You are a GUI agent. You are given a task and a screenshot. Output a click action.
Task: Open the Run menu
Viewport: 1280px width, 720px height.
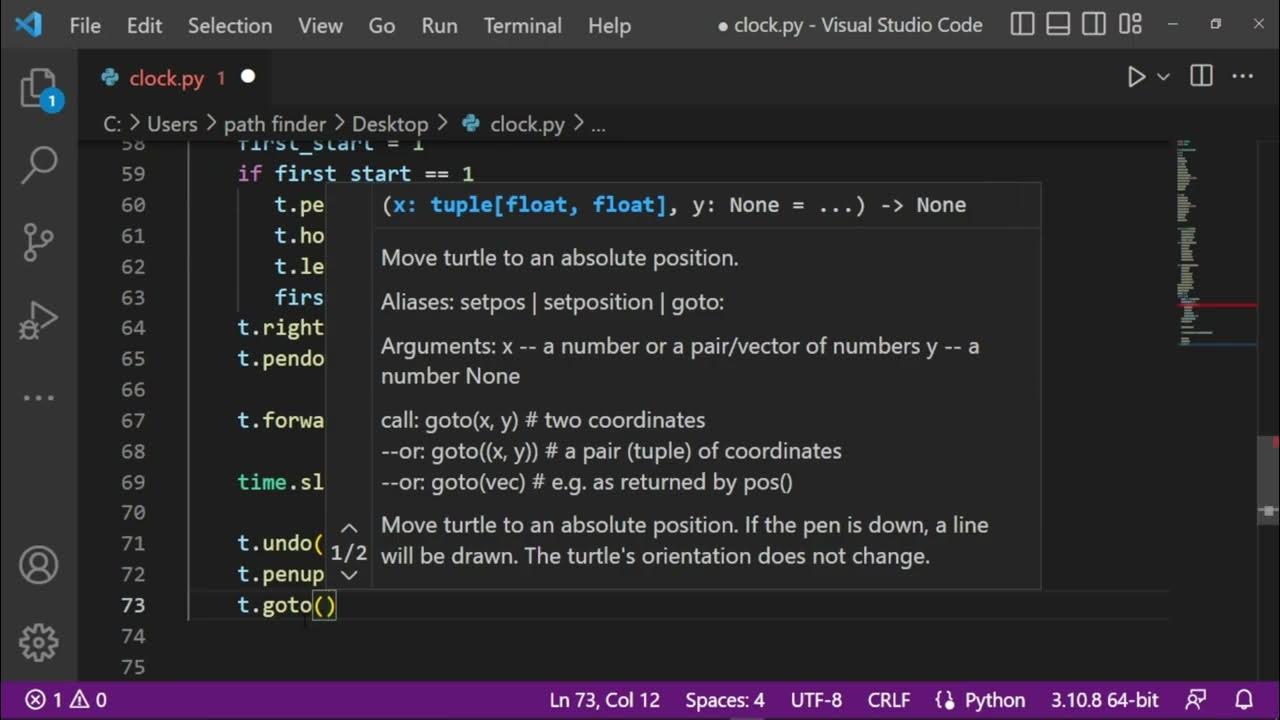439,25
